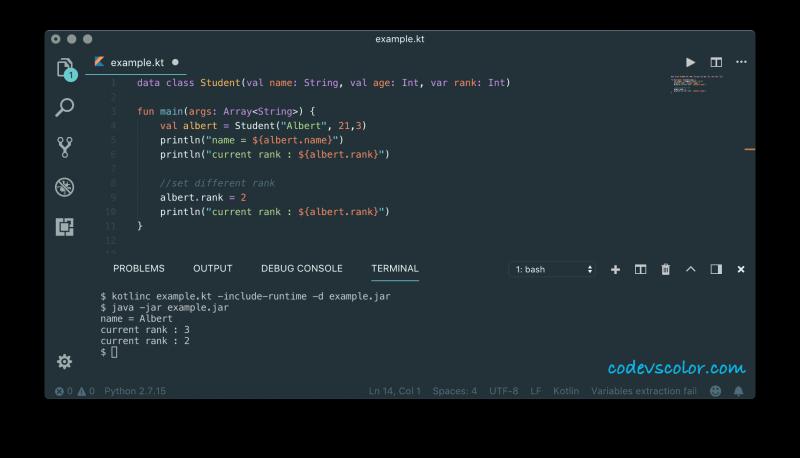Open the Explorer icon in activity bar
Screen dimensions: 800x458
pos(65,69)
